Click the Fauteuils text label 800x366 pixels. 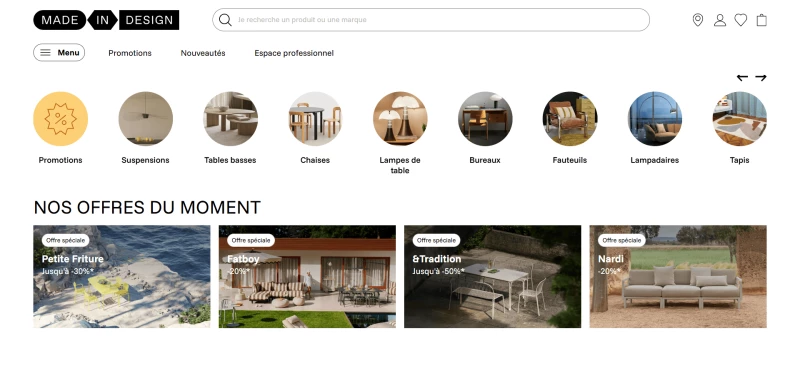[569, 160]
